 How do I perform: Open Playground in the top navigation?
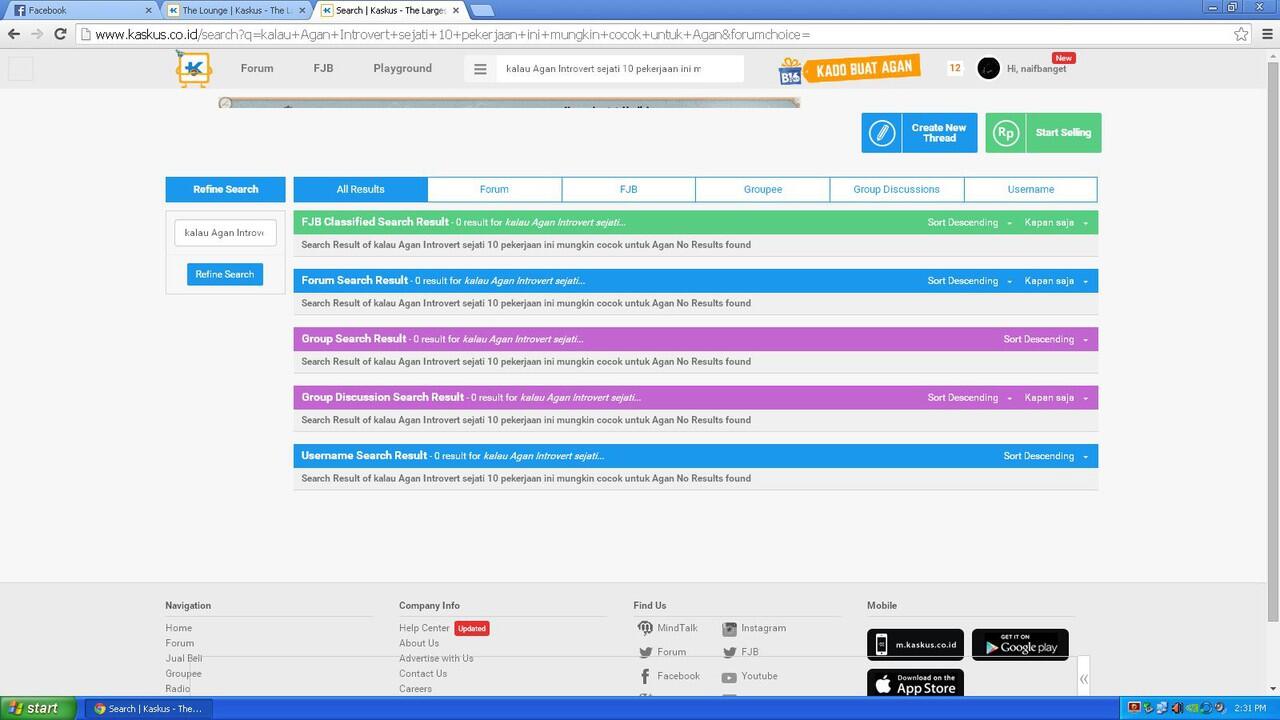coord(403,68)
